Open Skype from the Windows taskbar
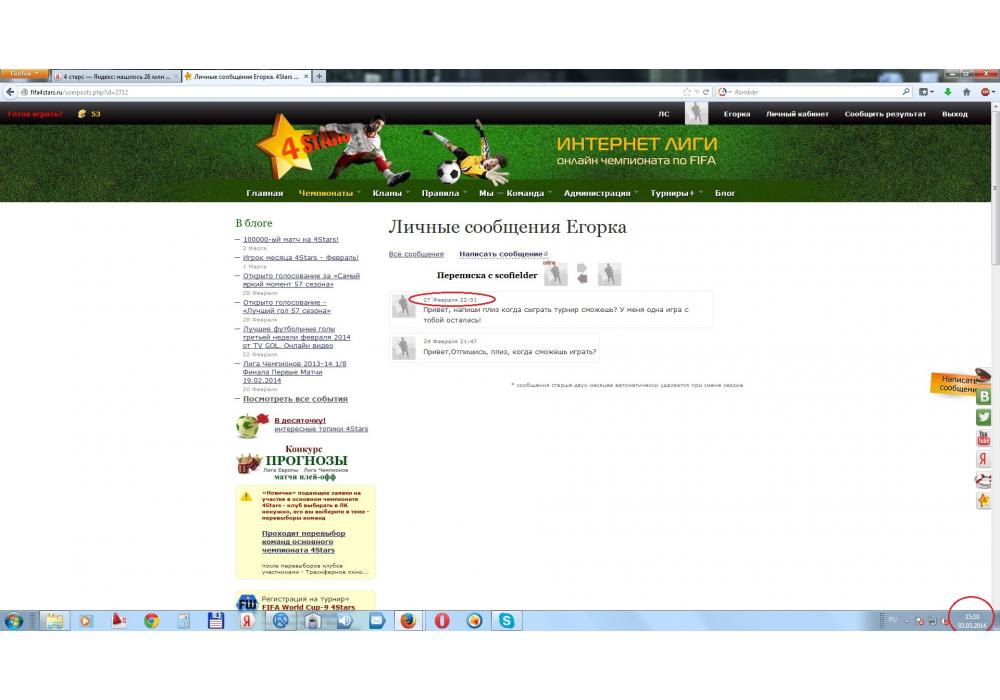Viewport: 1000px width, 700px height. (x=507, y=621)
